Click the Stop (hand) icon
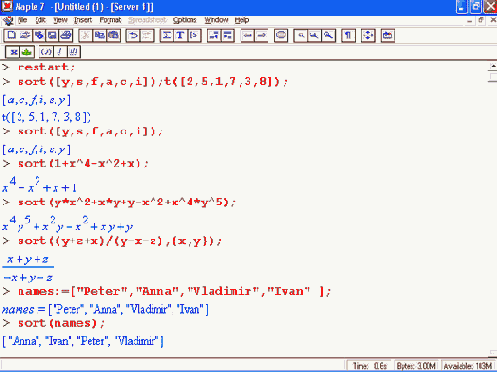 (x=281, y=35)
